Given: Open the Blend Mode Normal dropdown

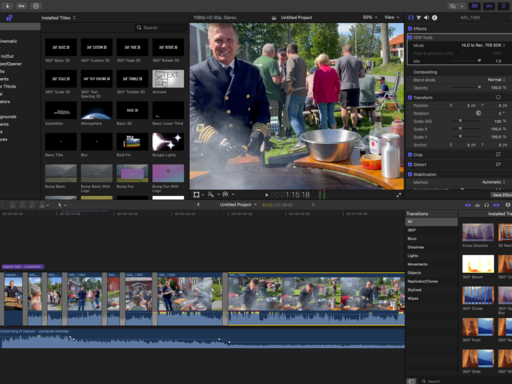Looking at the screenshot, I should pyautogui.click(x=496, y=80).
